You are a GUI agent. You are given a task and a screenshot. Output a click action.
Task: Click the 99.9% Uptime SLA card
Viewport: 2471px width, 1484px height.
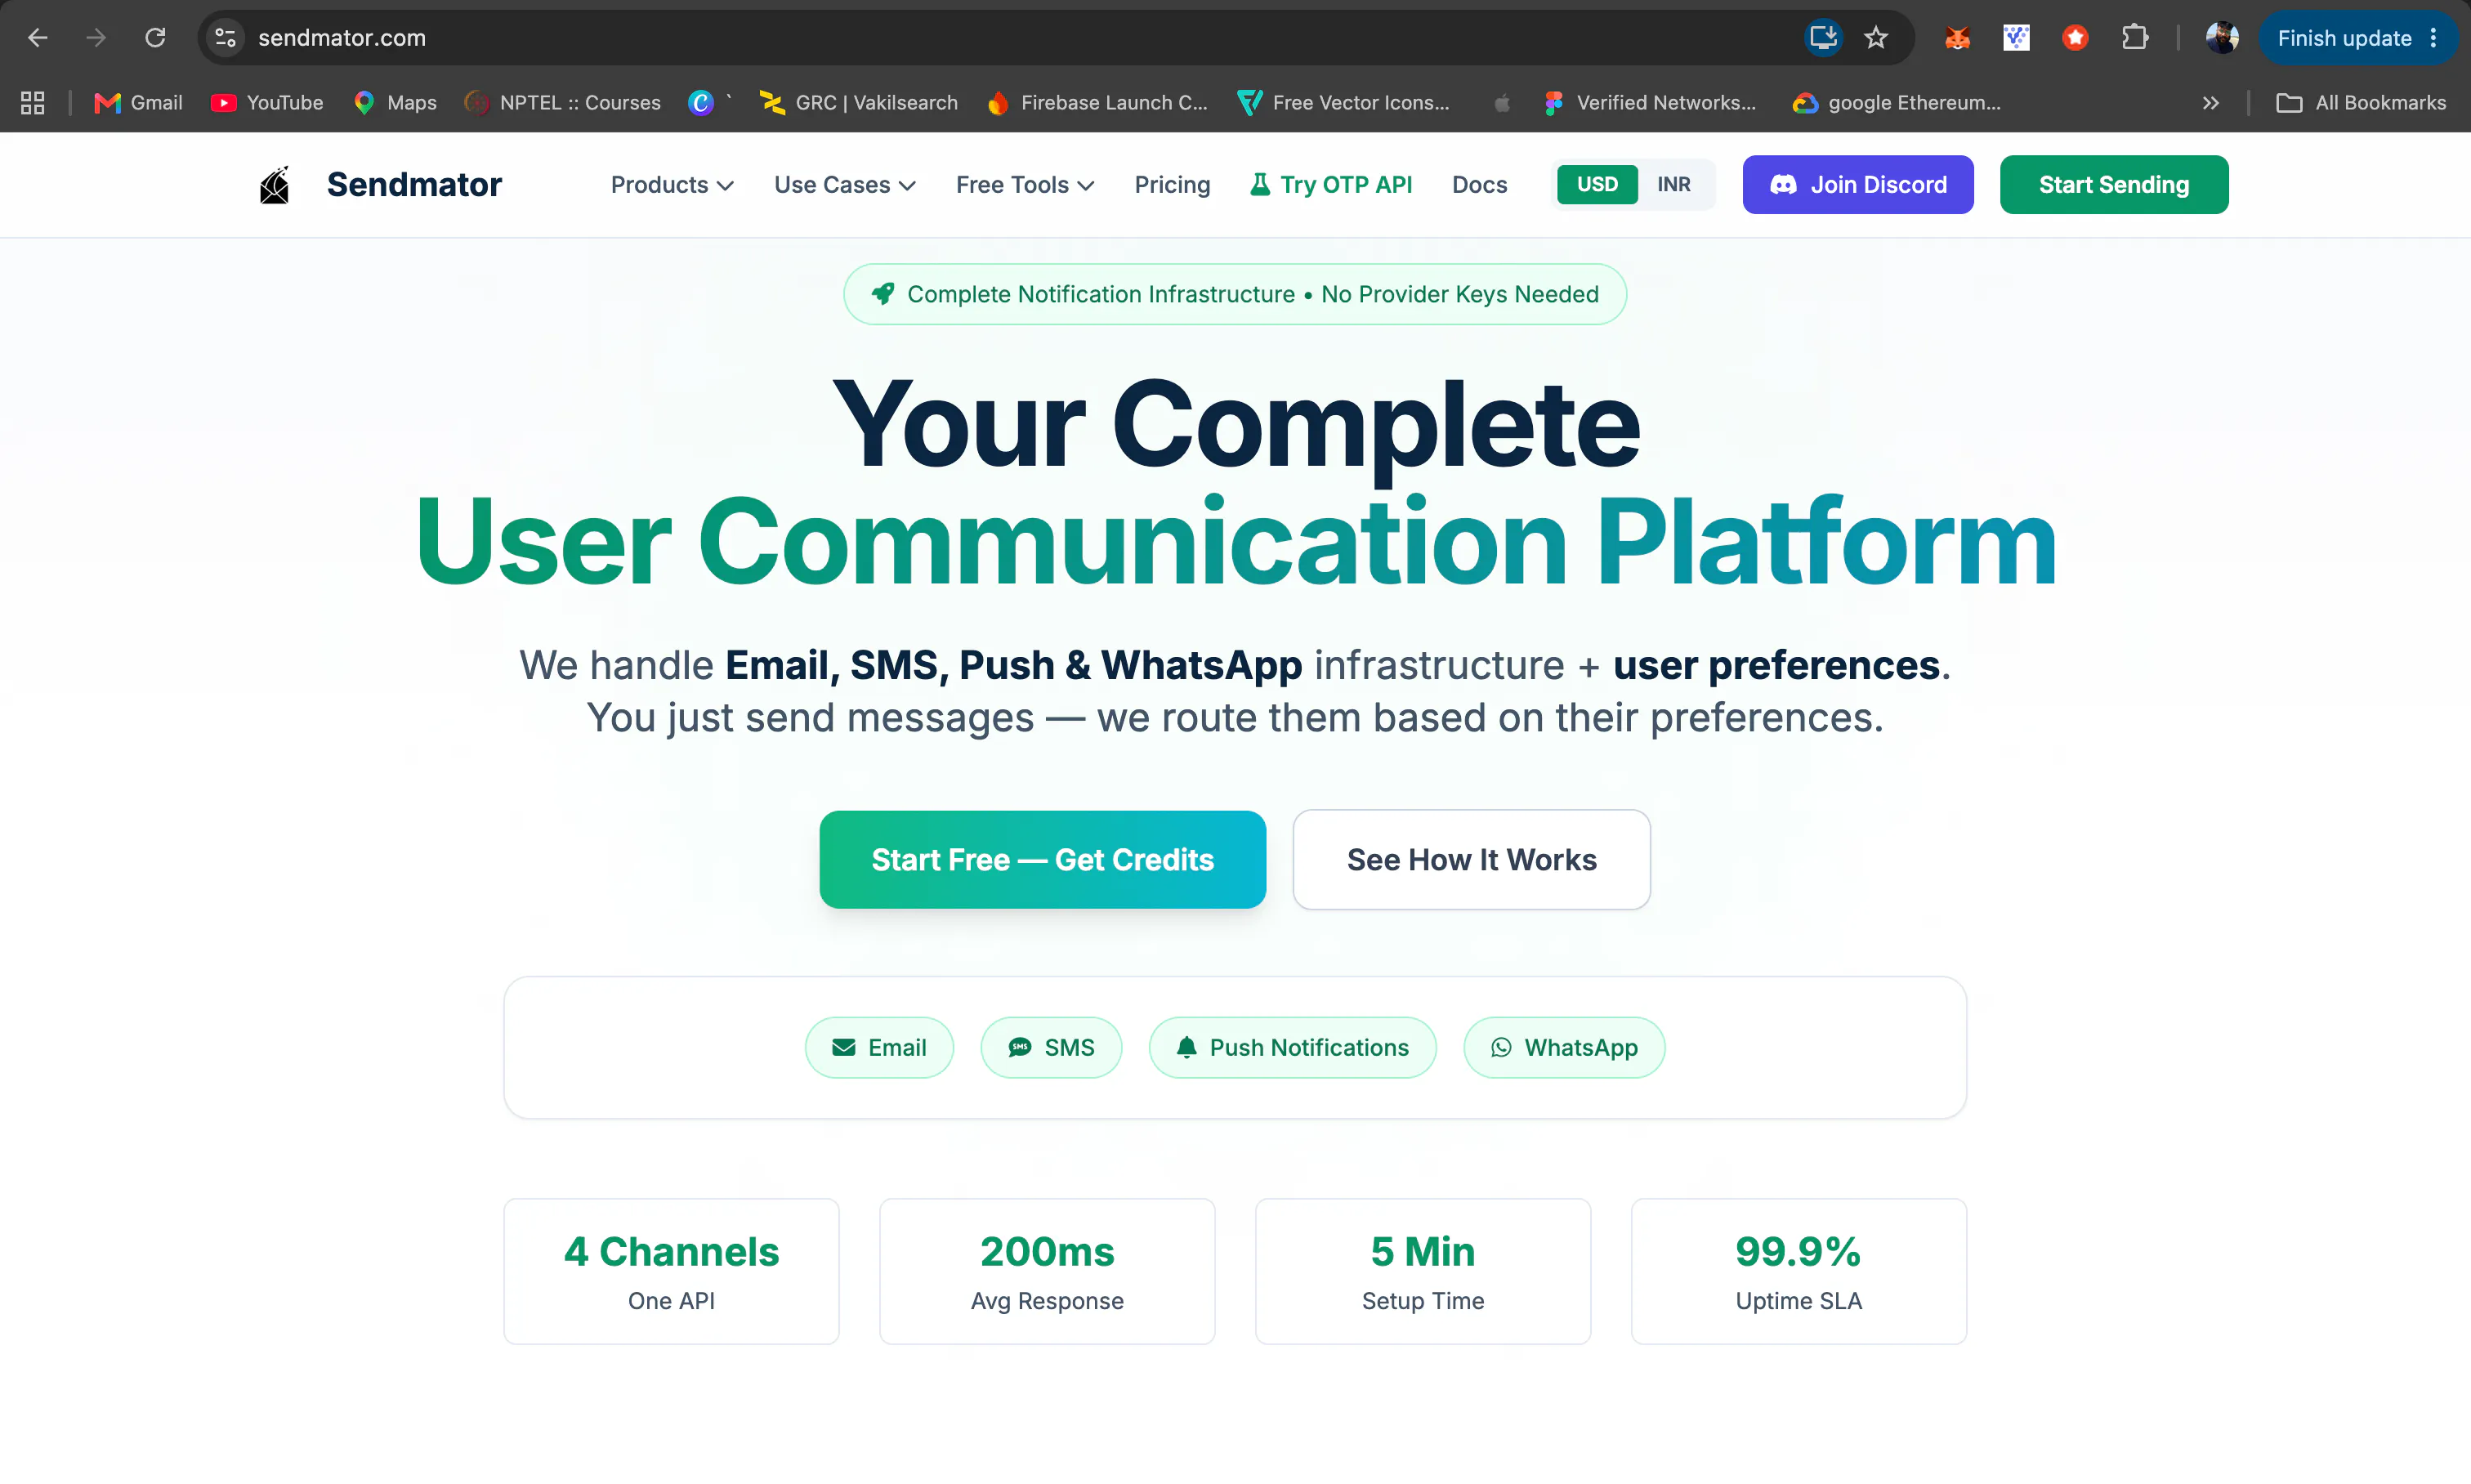(x=1799, y=1272)
